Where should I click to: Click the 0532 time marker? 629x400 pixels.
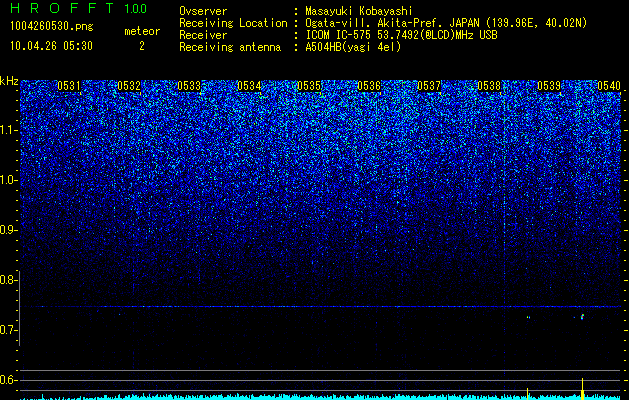click(129, 86)
